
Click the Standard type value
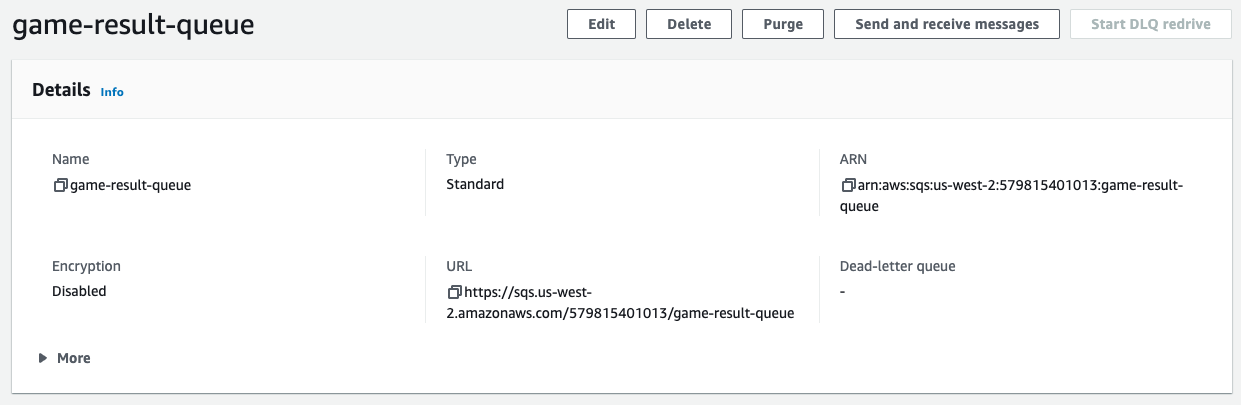[x=475, y=184]
